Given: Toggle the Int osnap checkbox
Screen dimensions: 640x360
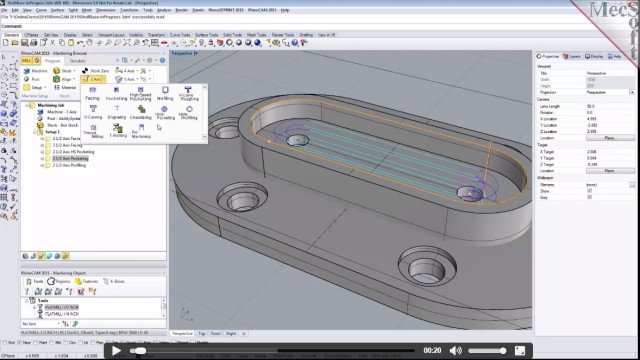Looking at the screenshot, I should [x=80, y=342].
